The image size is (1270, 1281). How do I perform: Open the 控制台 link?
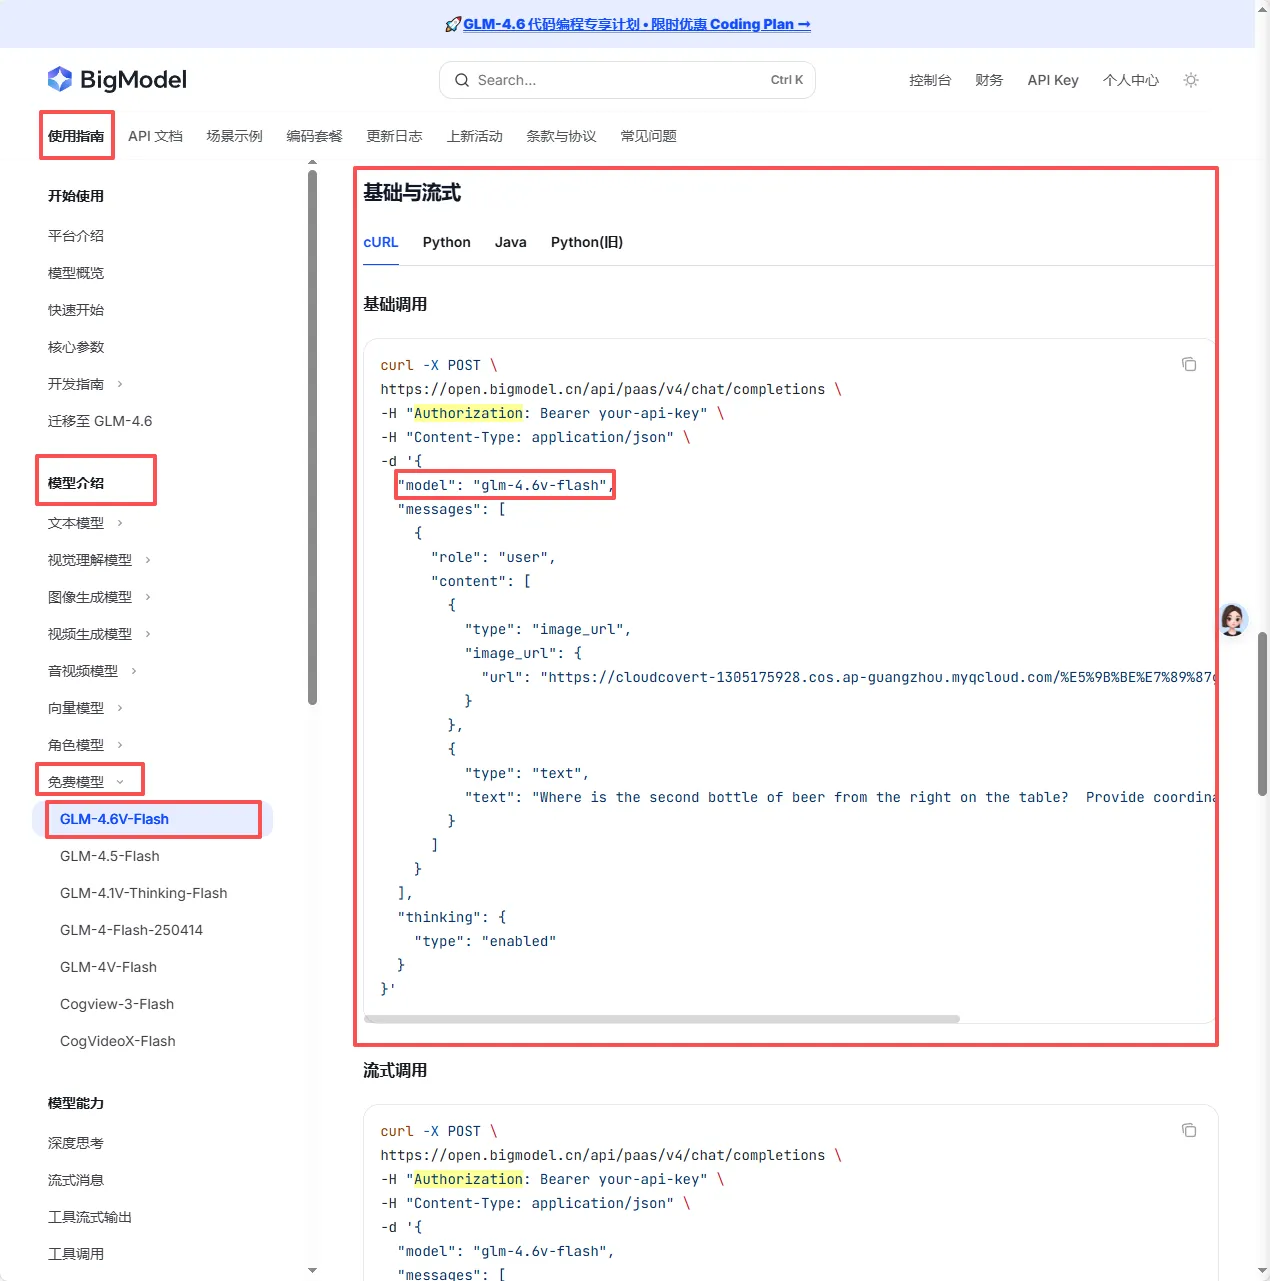pyautogui.click(x=930, y=80)
